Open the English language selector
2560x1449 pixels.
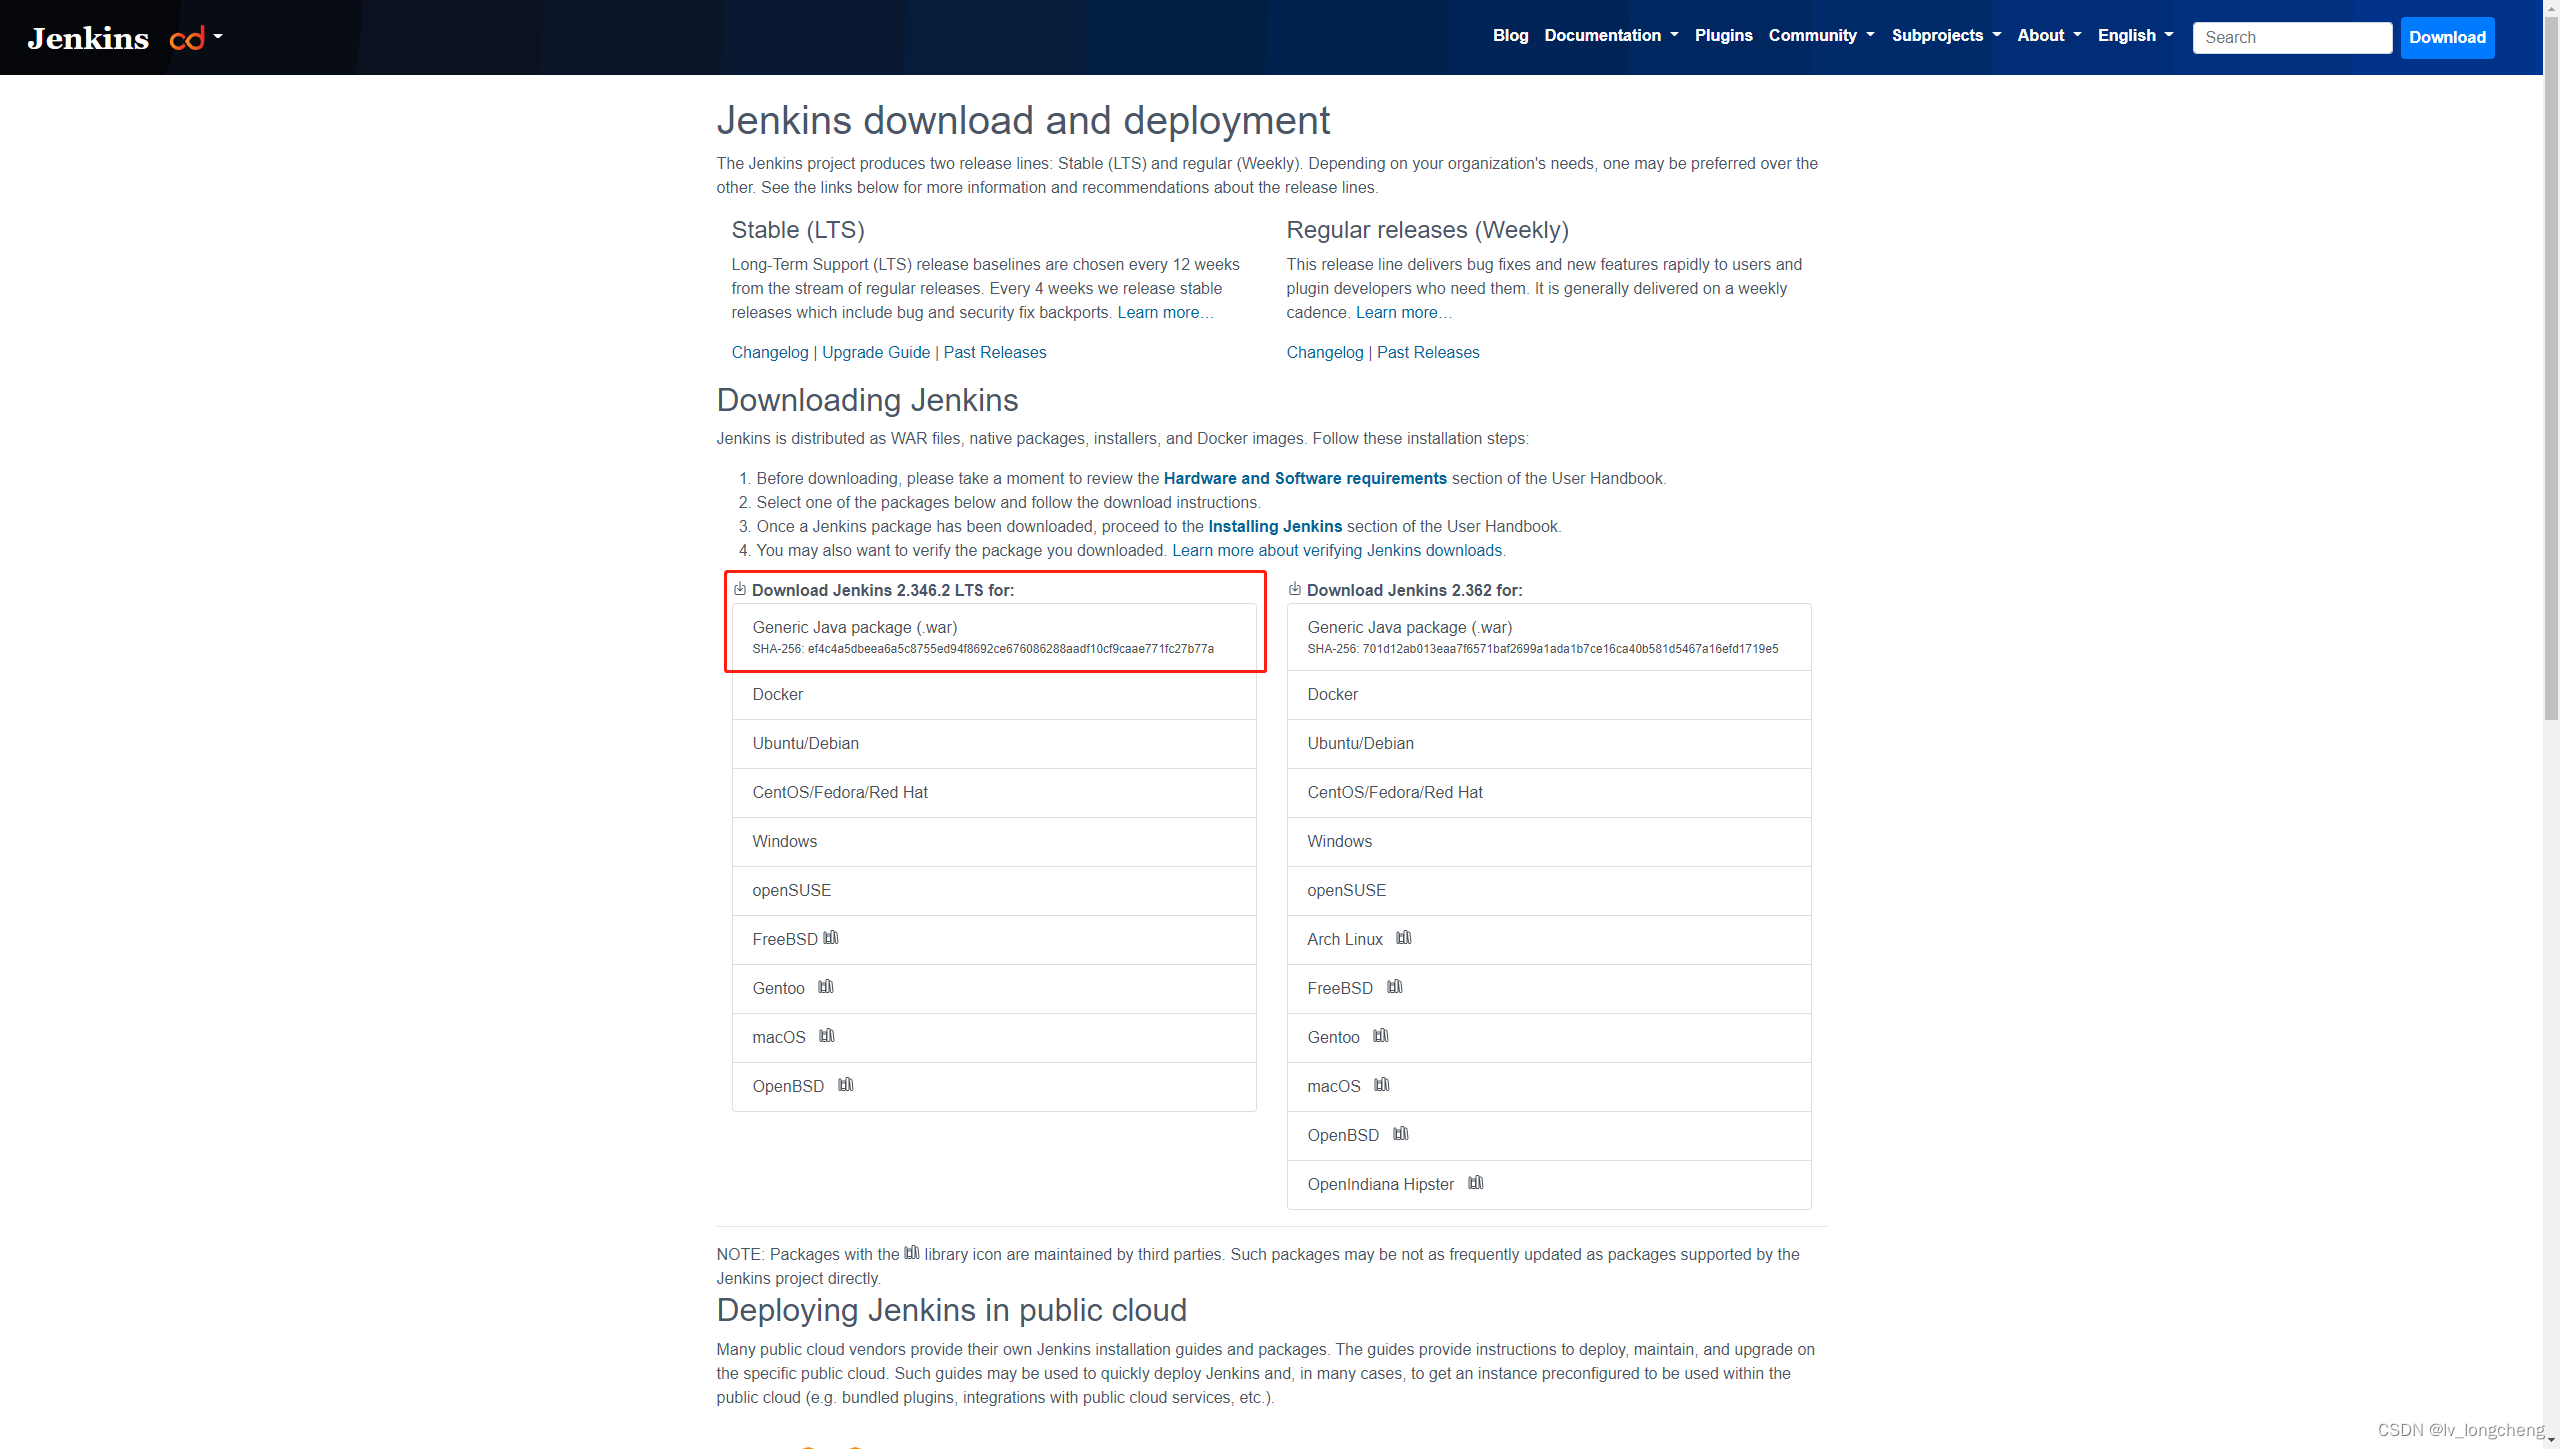[x=2135, y=36]
